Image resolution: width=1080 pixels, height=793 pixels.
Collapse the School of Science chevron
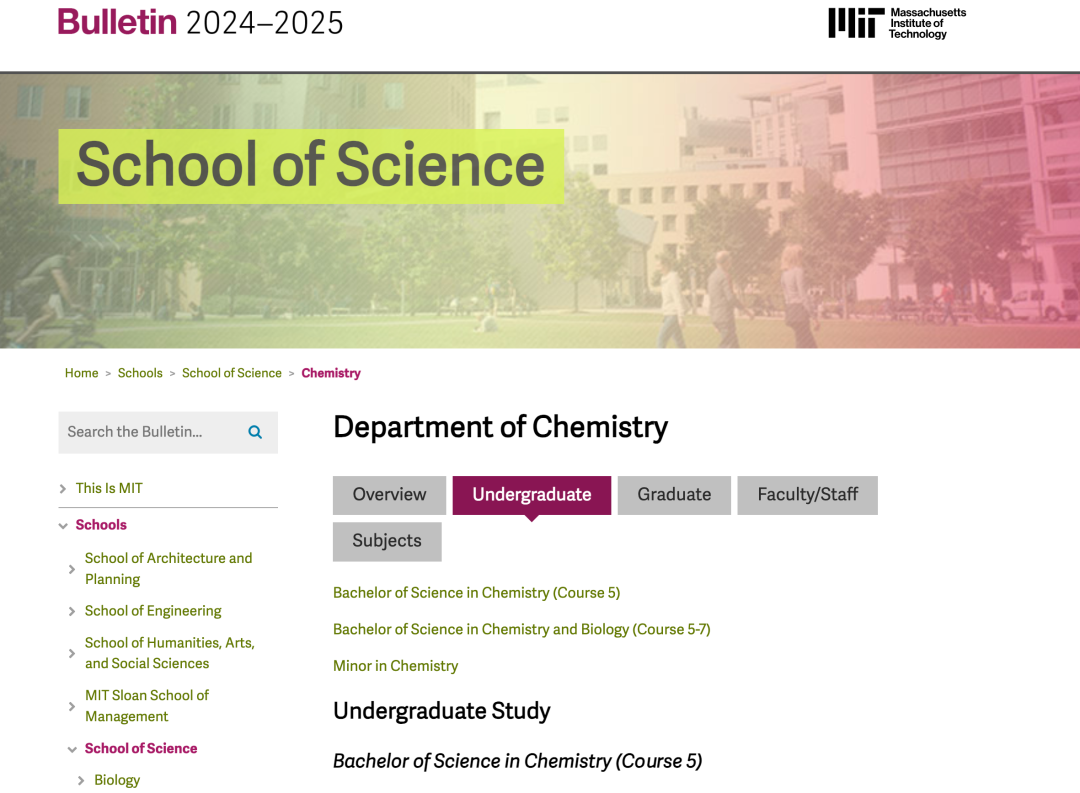point(72,749)
